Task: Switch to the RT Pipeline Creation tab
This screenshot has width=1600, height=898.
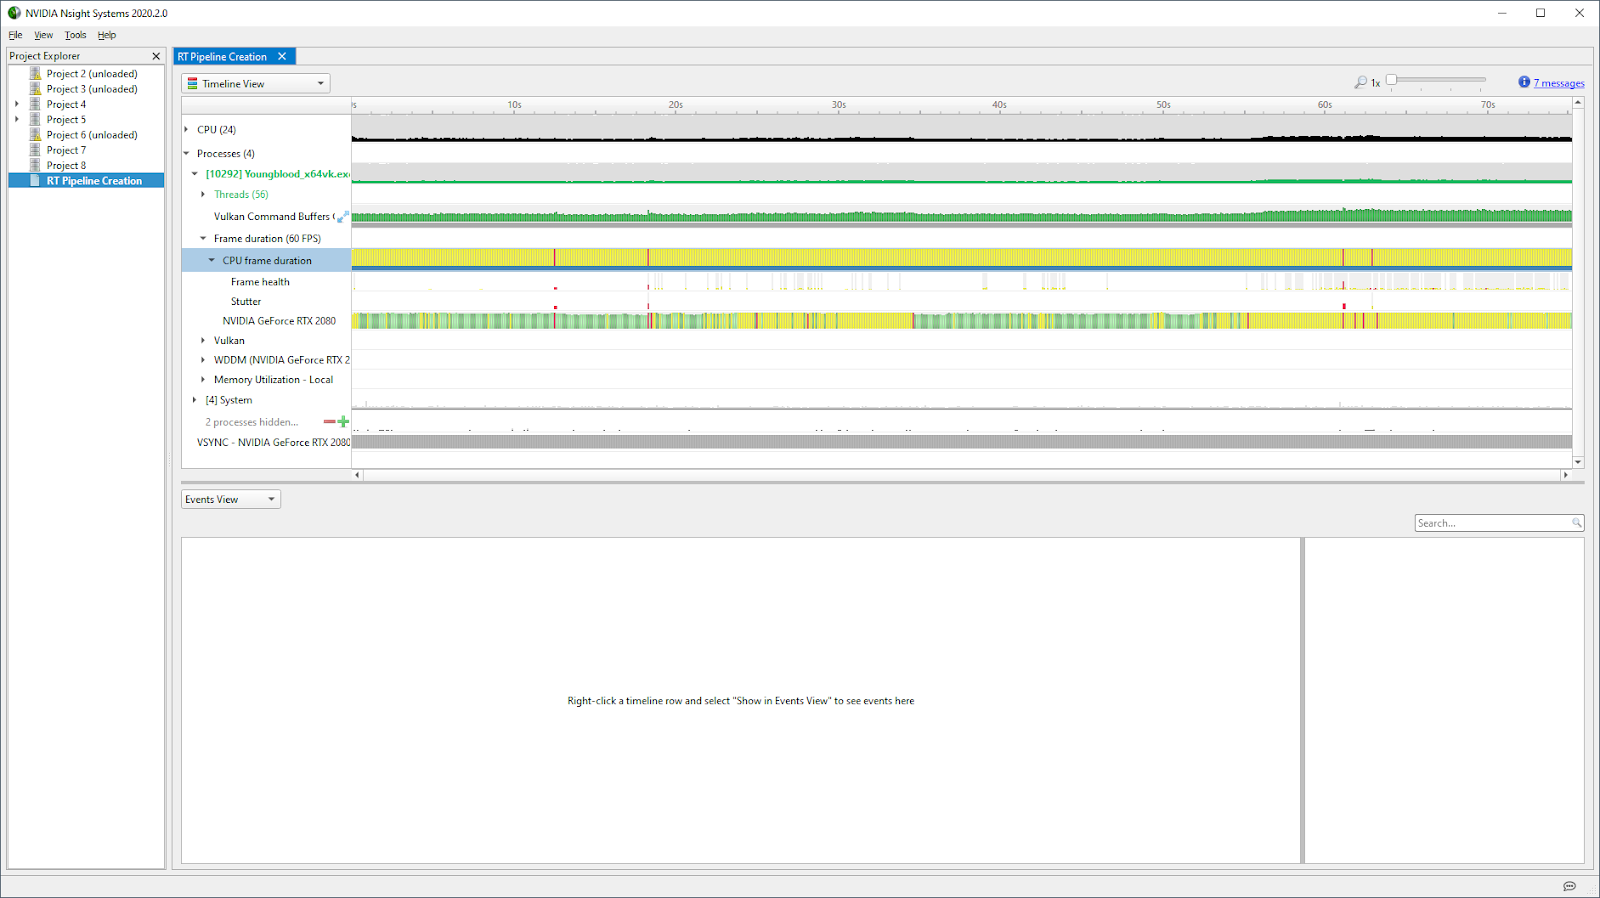Action: [222, 57]
